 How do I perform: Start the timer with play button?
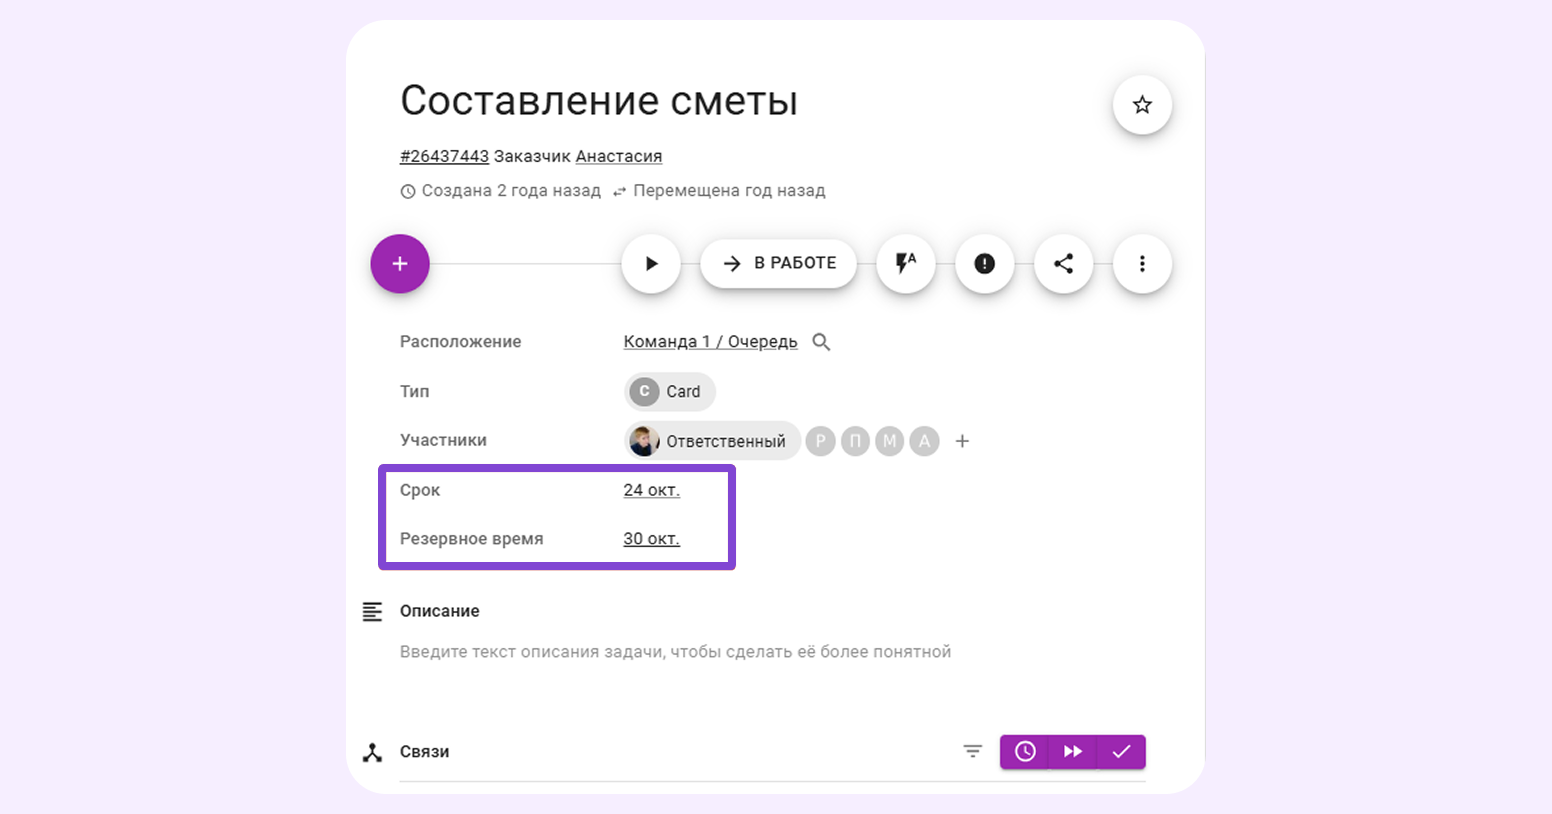(x=651, y=264)
